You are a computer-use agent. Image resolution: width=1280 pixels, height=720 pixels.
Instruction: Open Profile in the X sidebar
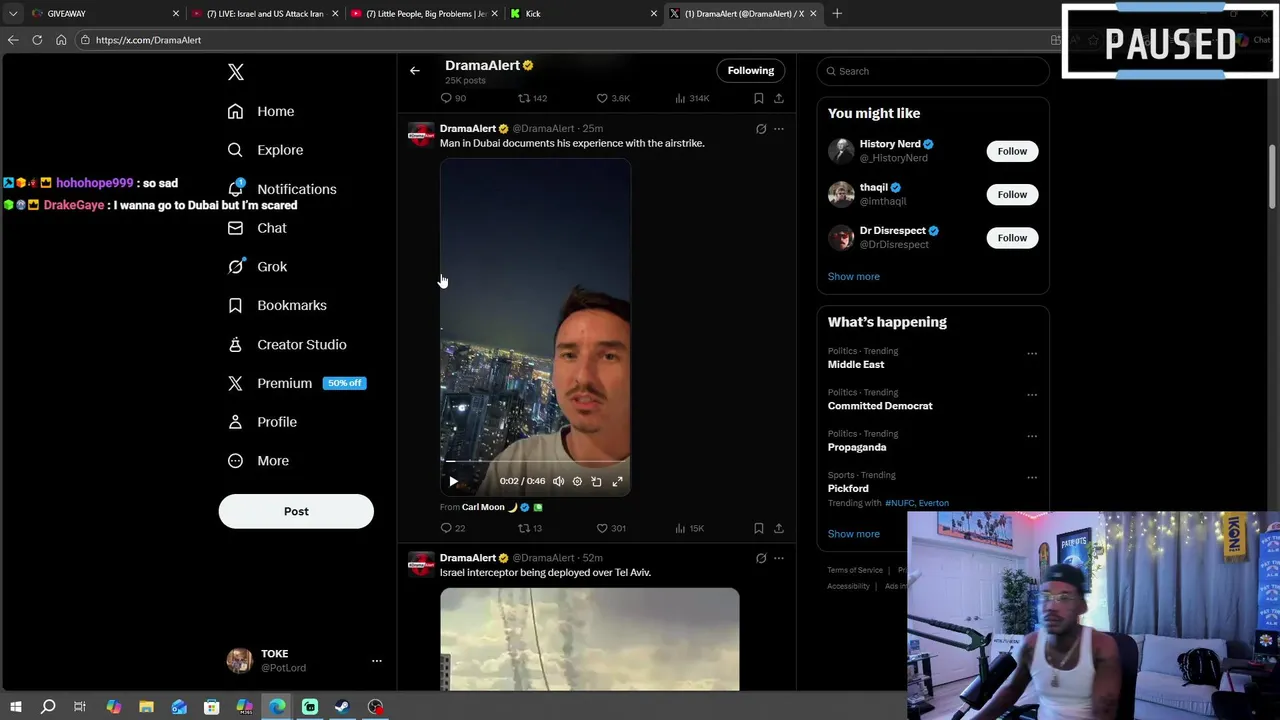point(262,422)
